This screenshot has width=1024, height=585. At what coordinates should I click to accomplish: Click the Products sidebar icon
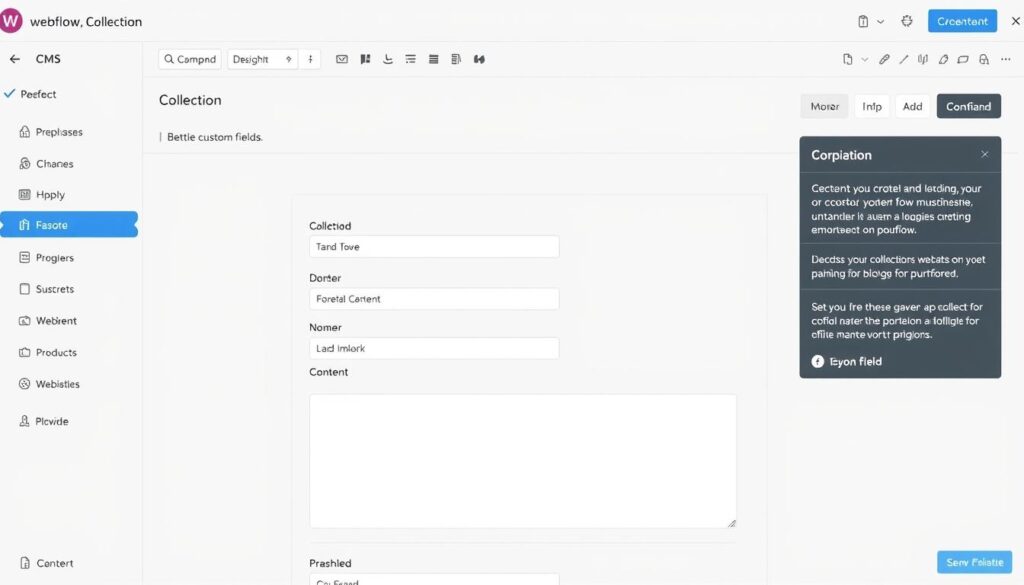24,352
